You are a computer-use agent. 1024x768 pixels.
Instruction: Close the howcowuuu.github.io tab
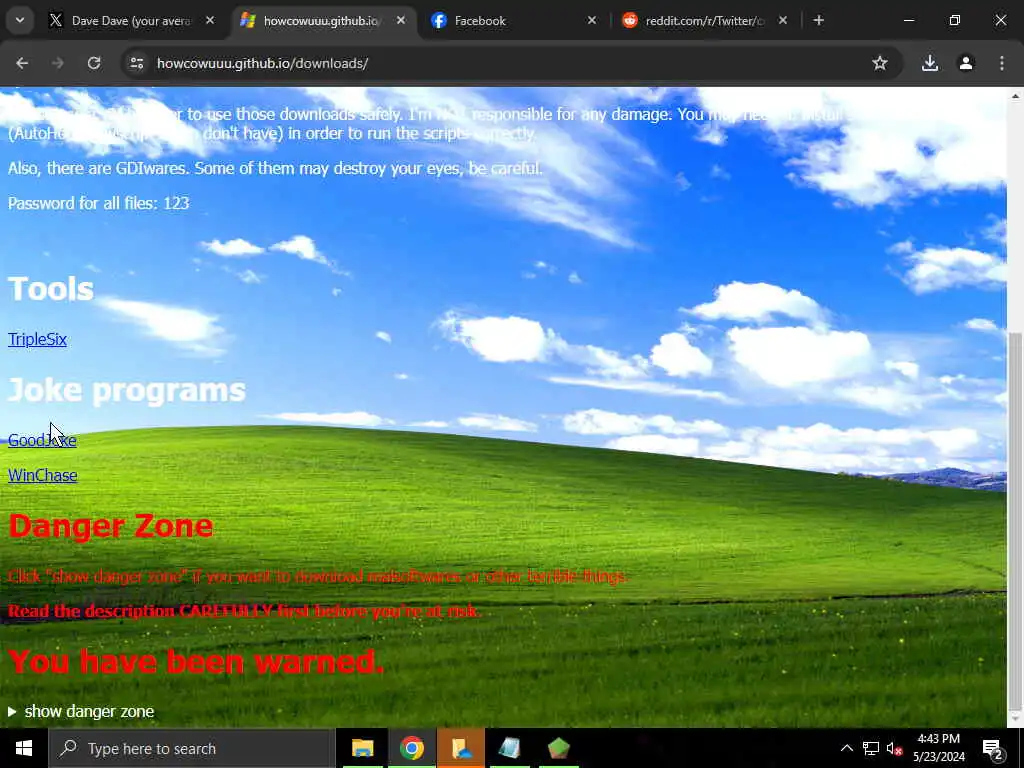pos(401,20)
